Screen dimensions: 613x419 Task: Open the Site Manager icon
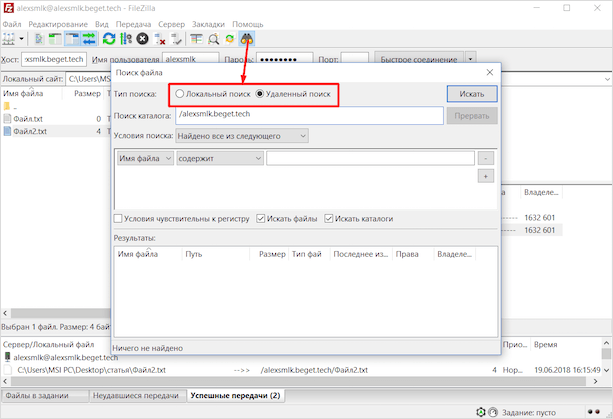click(x=11, y=39)
